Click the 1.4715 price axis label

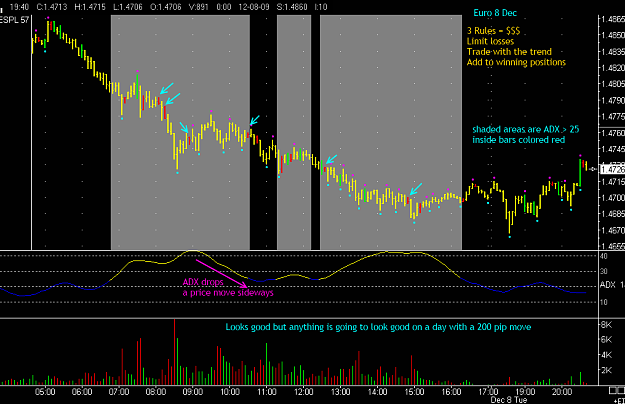click(x=613, y=182)
